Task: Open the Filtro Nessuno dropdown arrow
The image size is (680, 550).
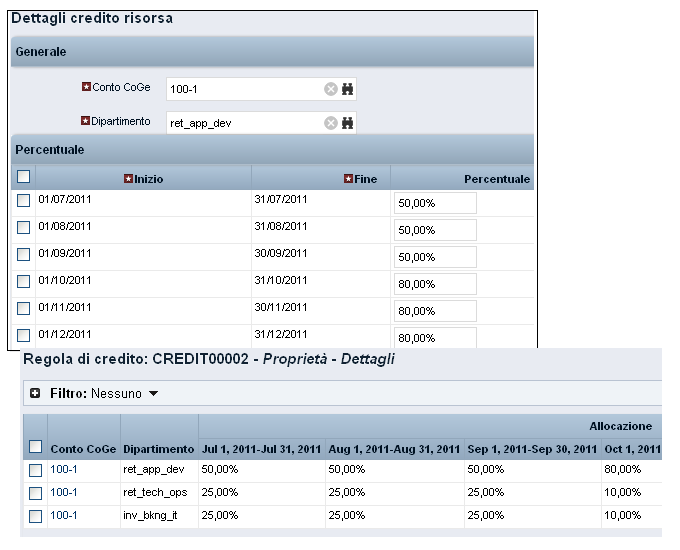Action: click(x=154, y=394)
